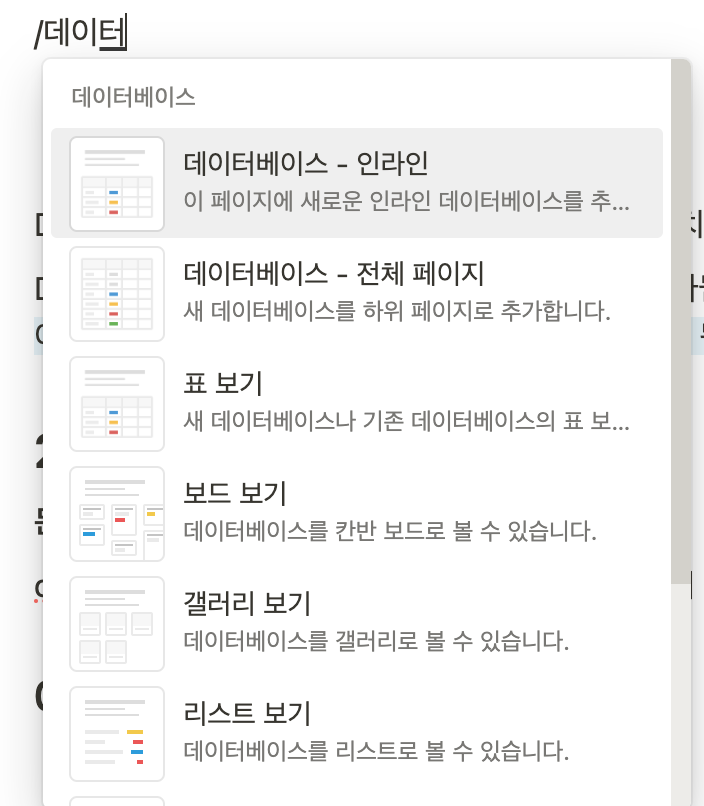Click '데이터베이스를 리스트로 볼 수 있습니다' description

pos(377,750)
